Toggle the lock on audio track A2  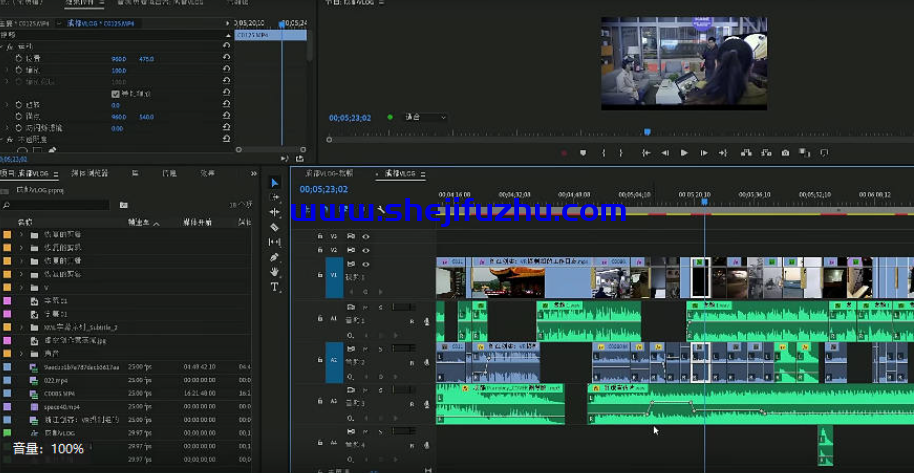coord(319,360)
